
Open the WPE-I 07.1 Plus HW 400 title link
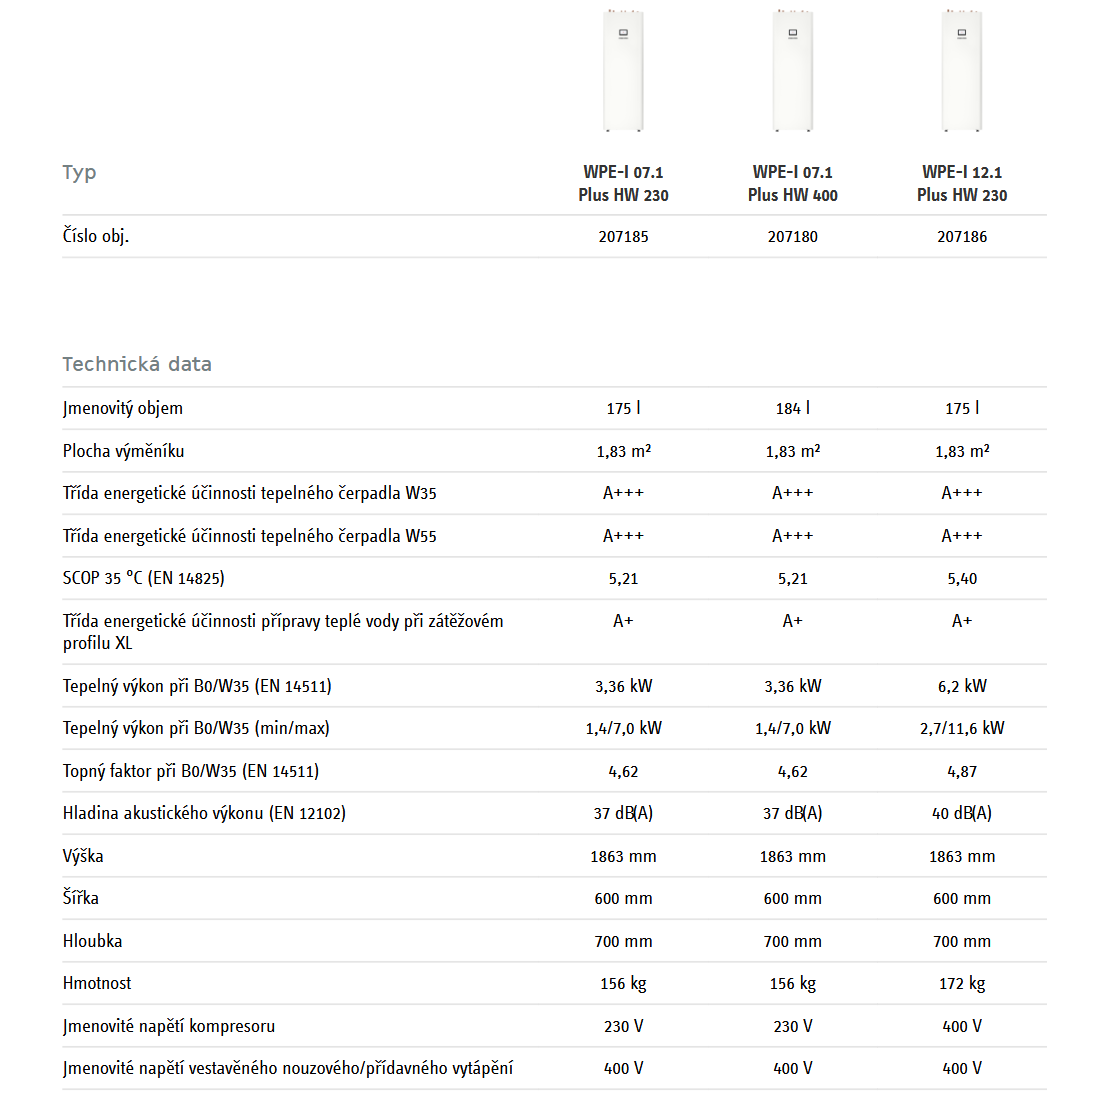792,184
